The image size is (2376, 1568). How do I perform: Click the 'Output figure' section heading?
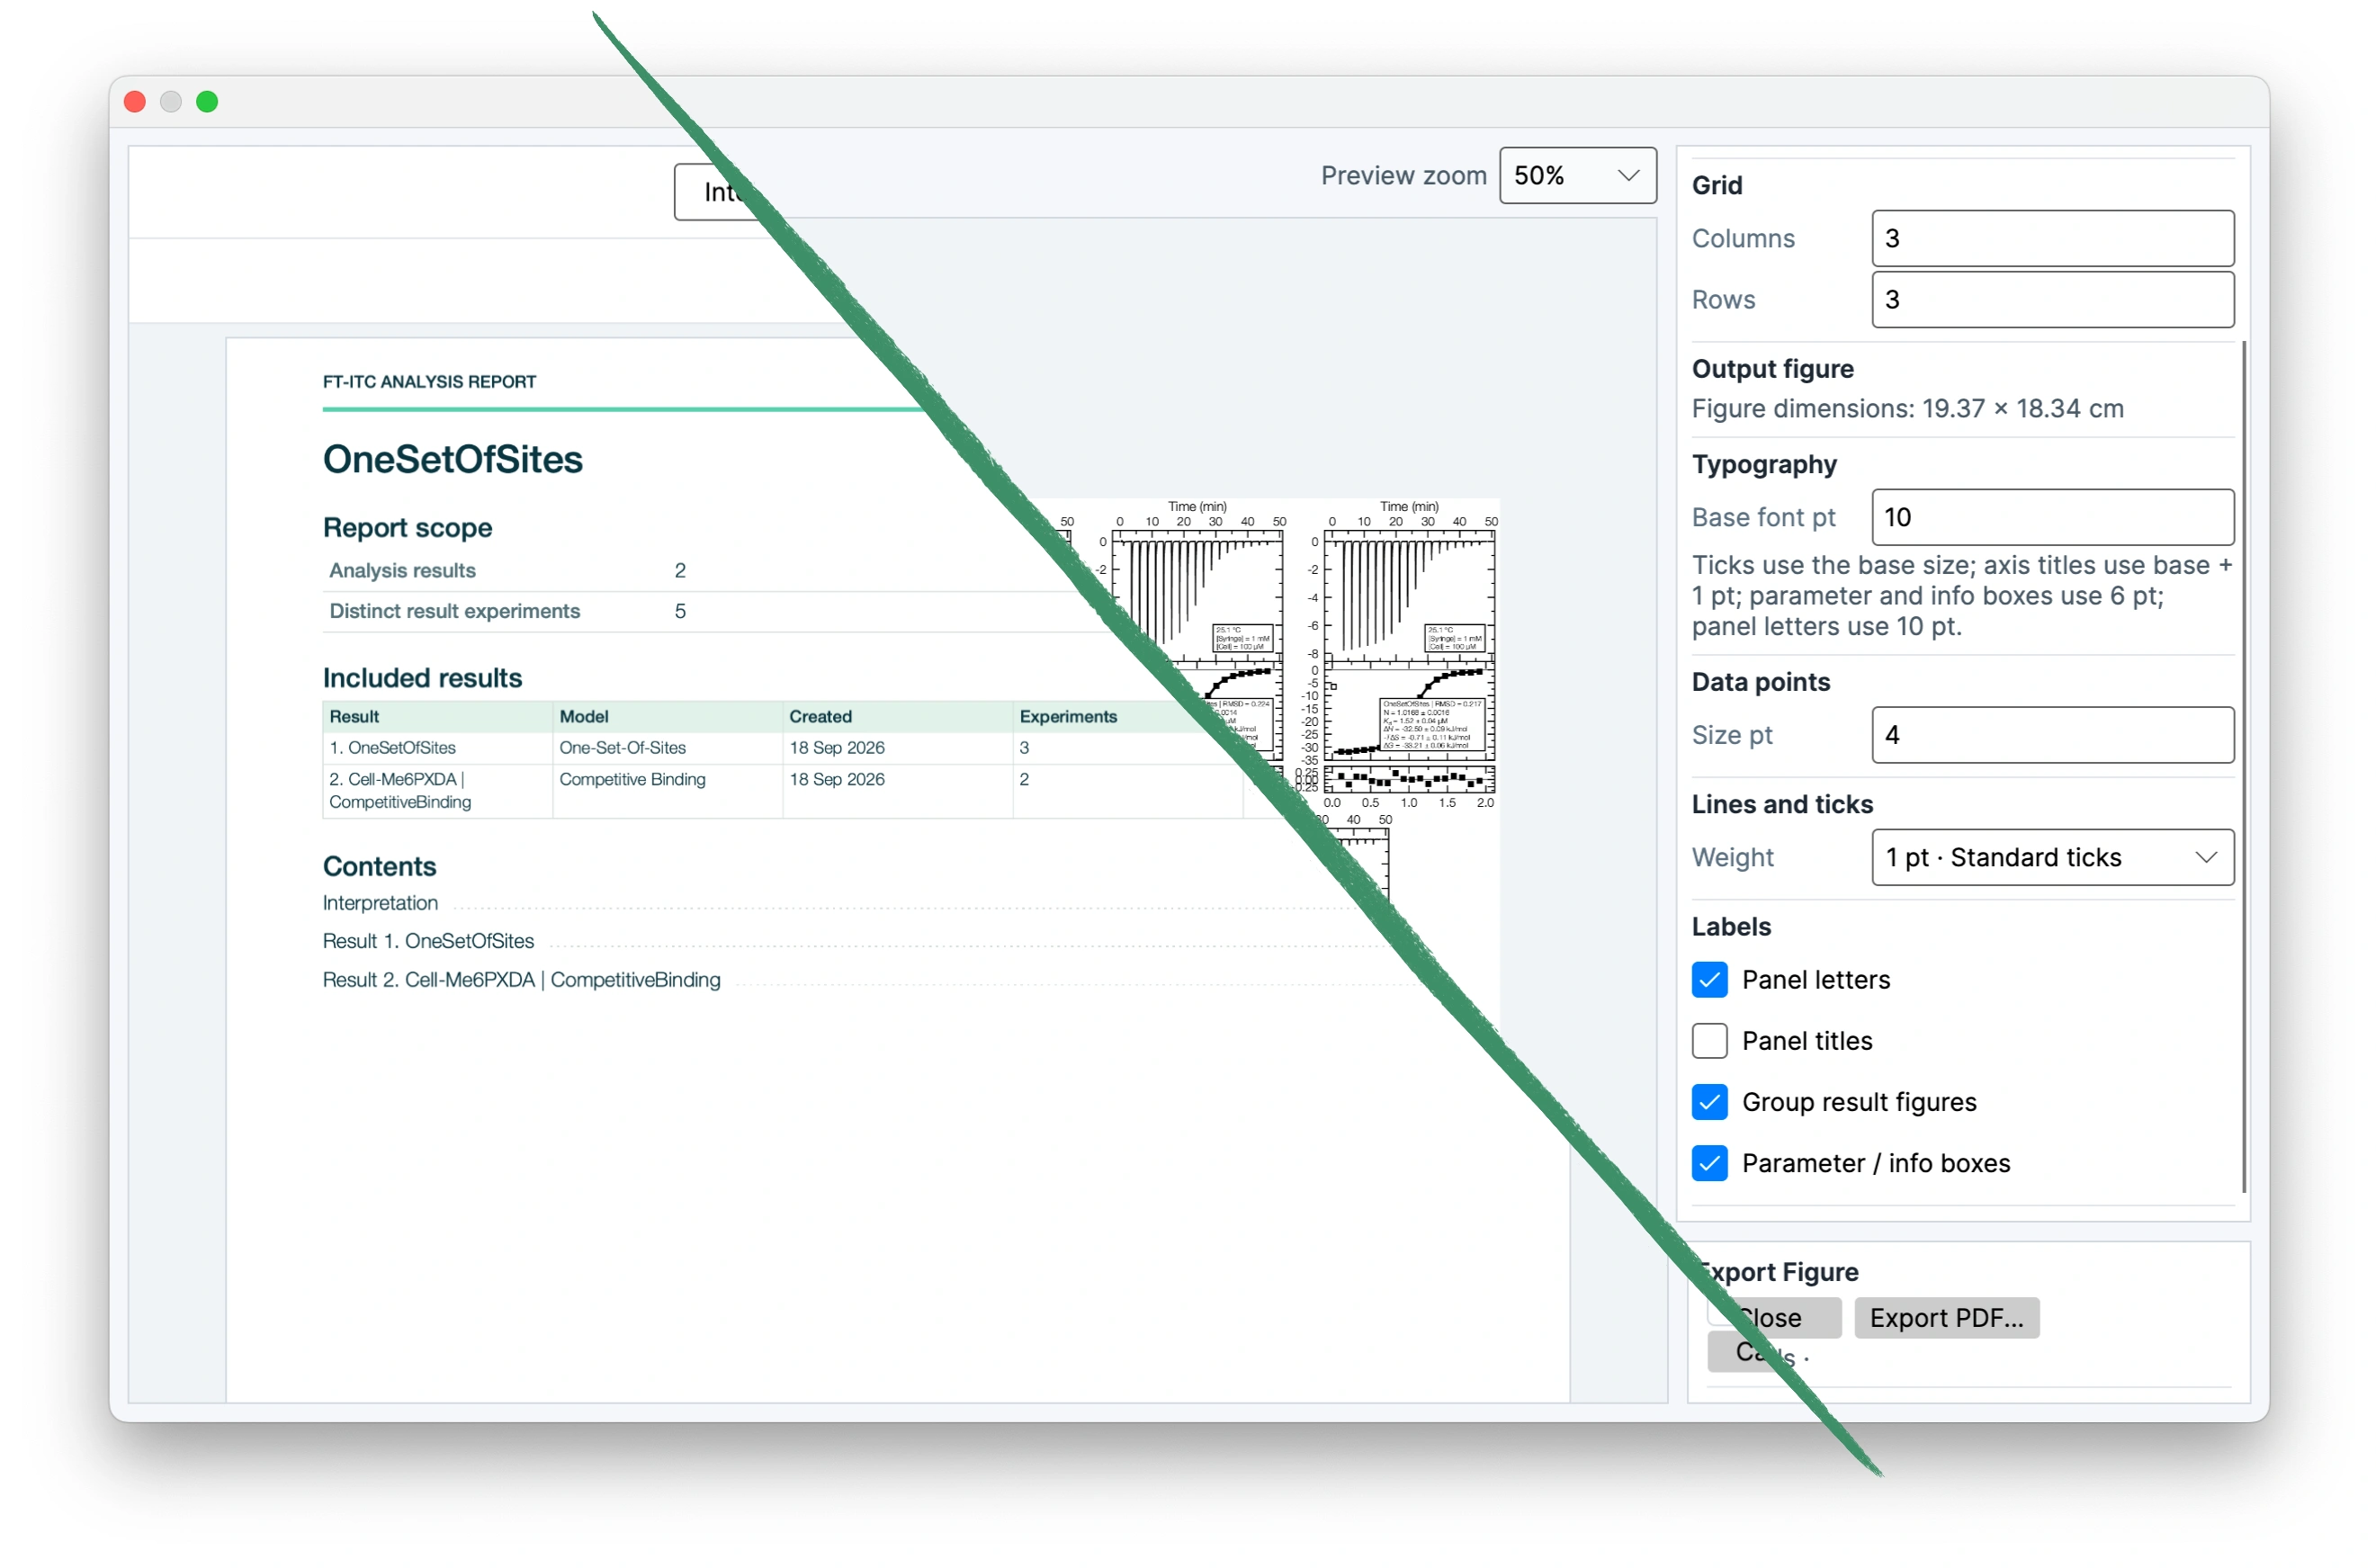(1773, 369)
